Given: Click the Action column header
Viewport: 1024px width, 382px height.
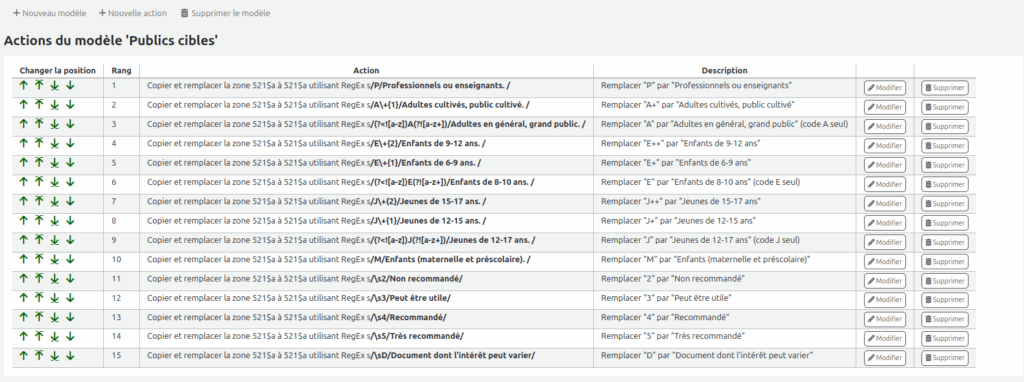Looking at the screenshot, I should 366,71.
